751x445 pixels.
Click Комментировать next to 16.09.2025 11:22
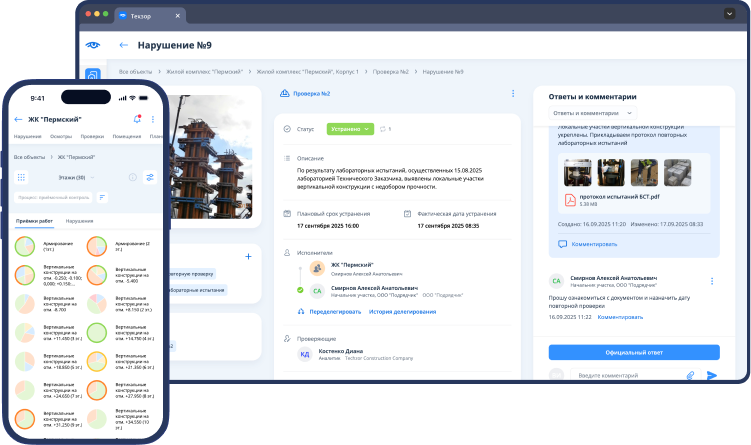[x=620, y=317]
